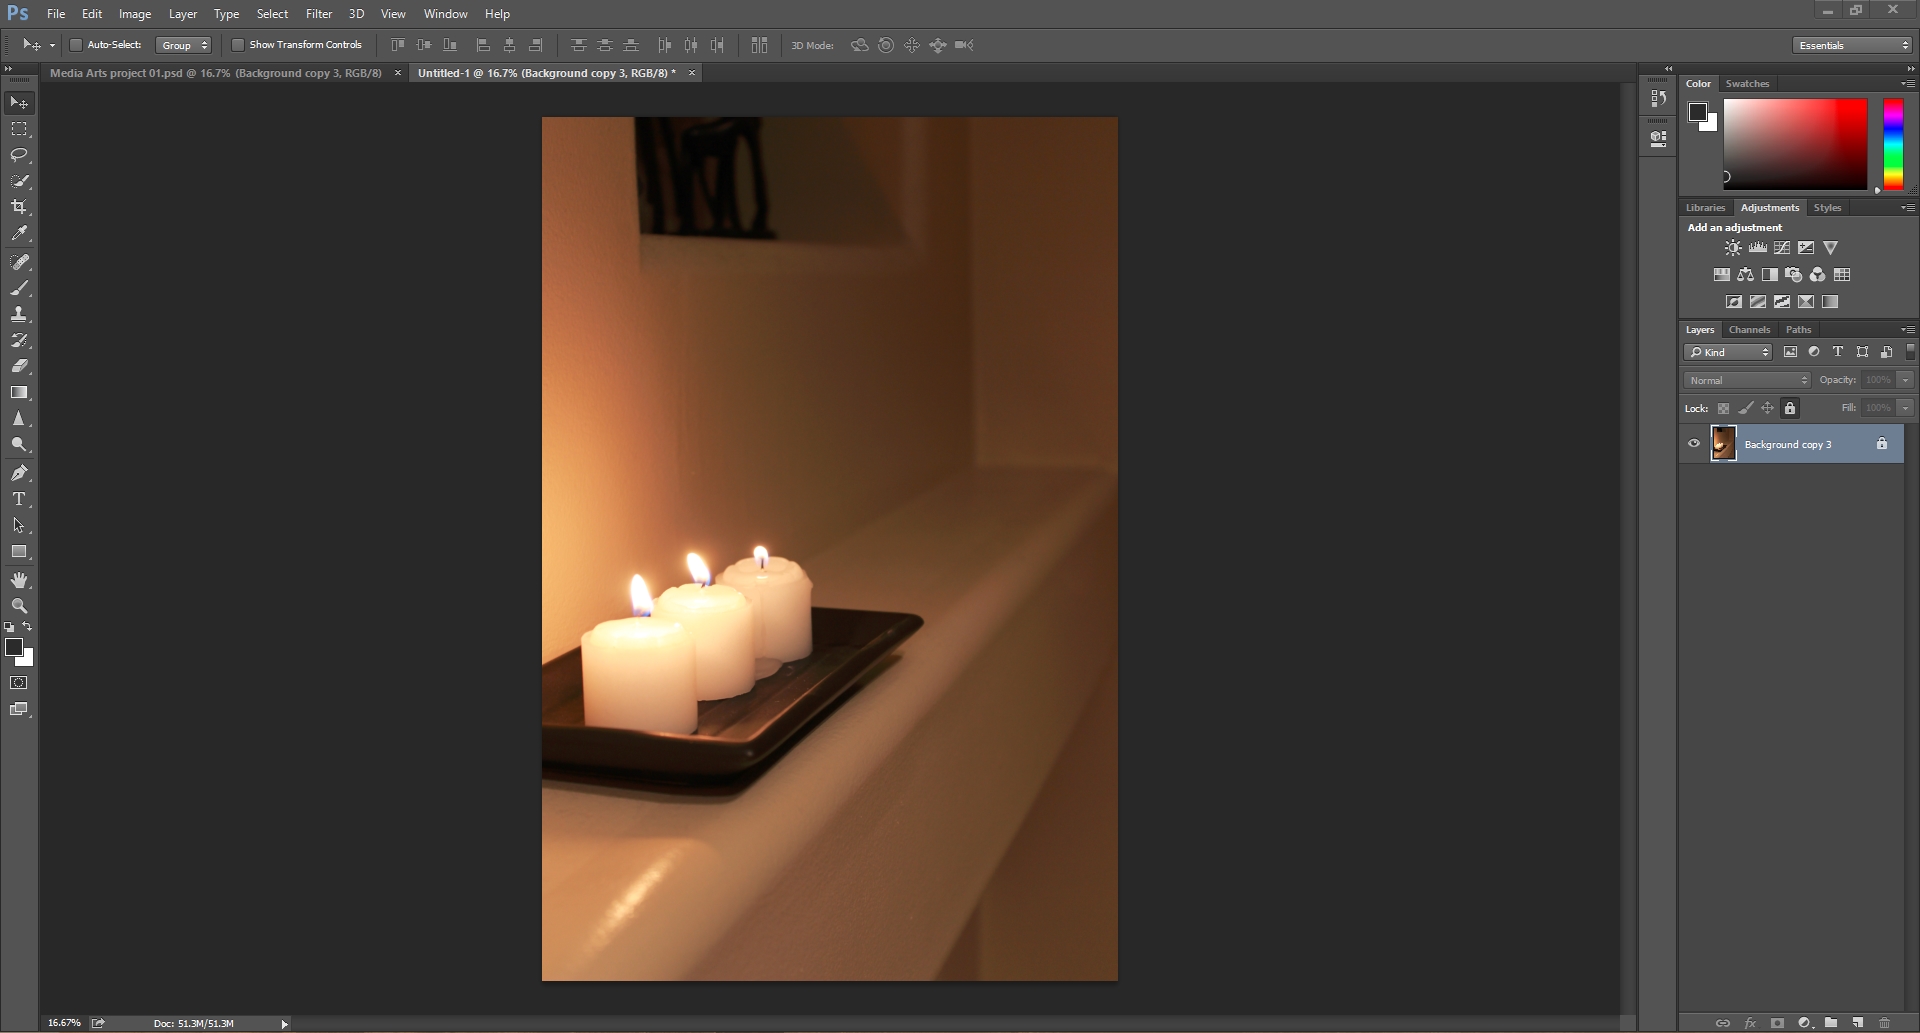Open the Color panel flyout menu
1920x1033 pixels.
1908,84
